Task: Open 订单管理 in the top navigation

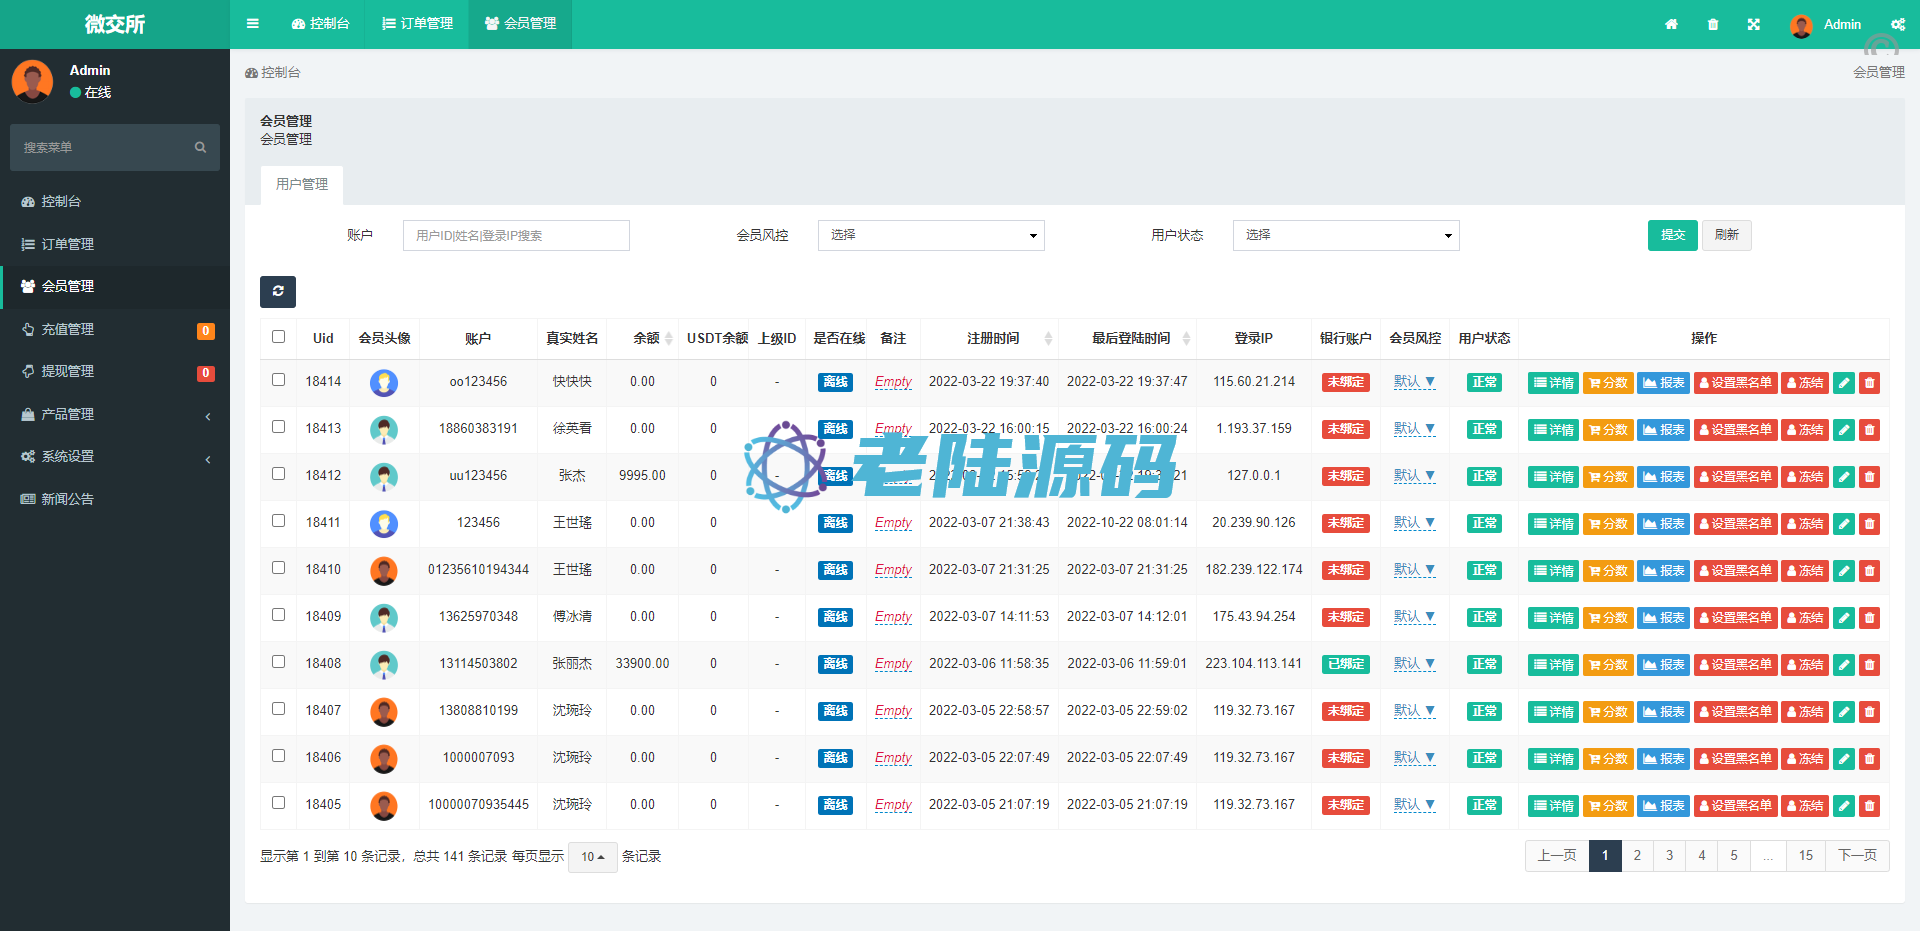Action: pyautogui.click(x=418, y=24)
